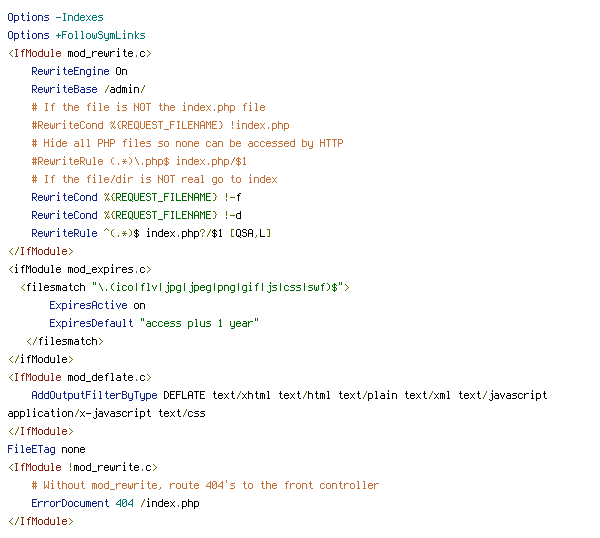Click the commented RewriteRule index.php/$1 line

[x=139, y=161]
